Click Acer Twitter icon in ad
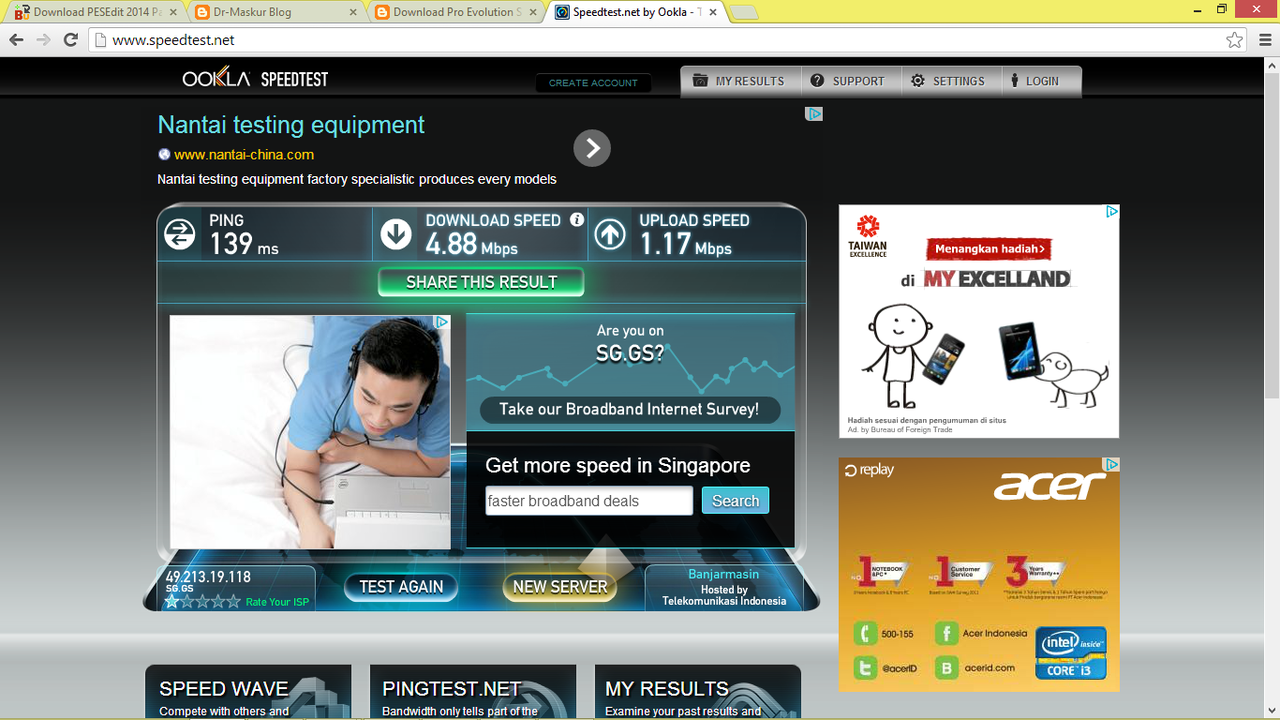This screenshot has width=1280, height=720. (865, 667)
